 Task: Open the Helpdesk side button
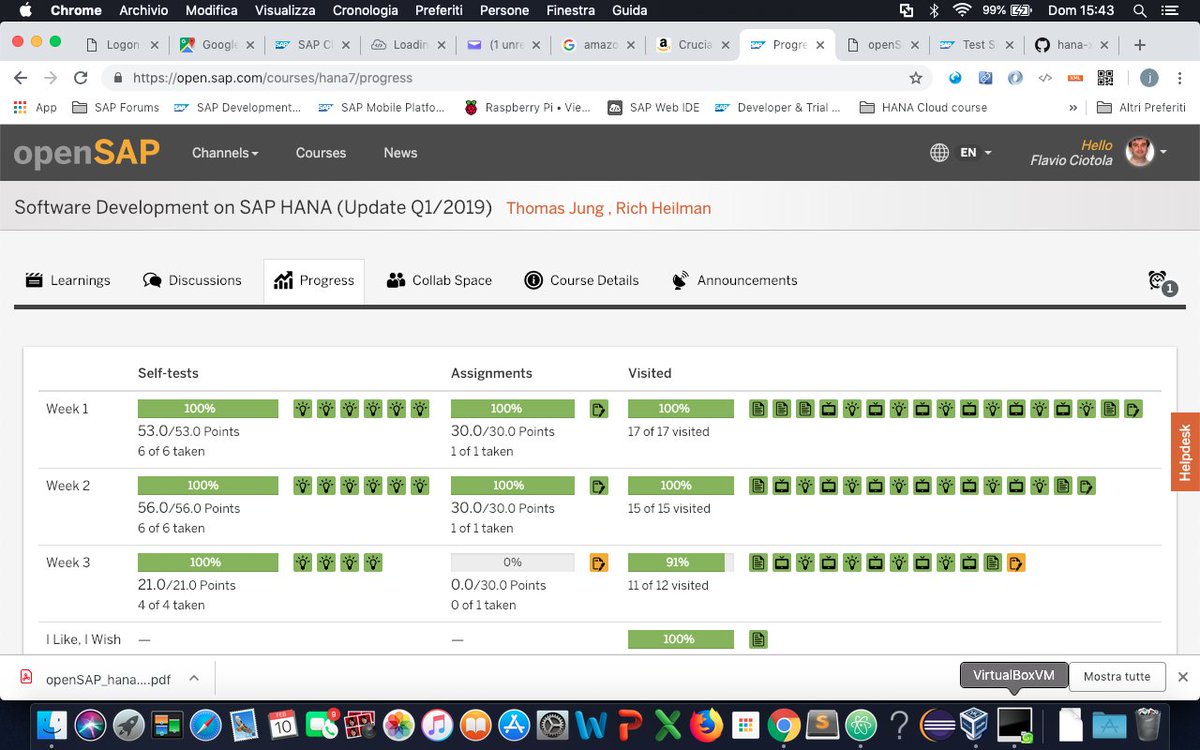(x=1186, y=452)
